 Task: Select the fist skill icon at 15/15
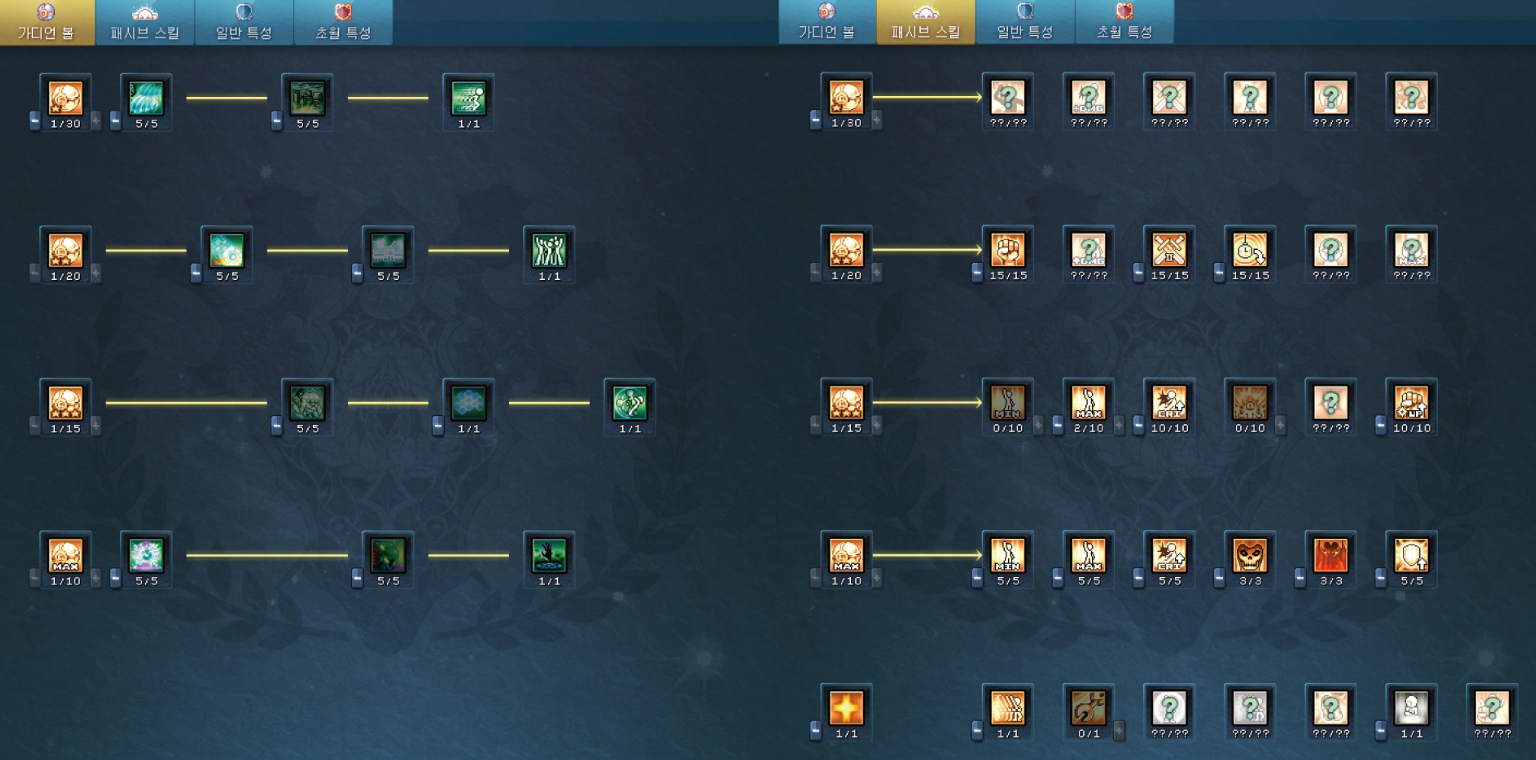1007,250
